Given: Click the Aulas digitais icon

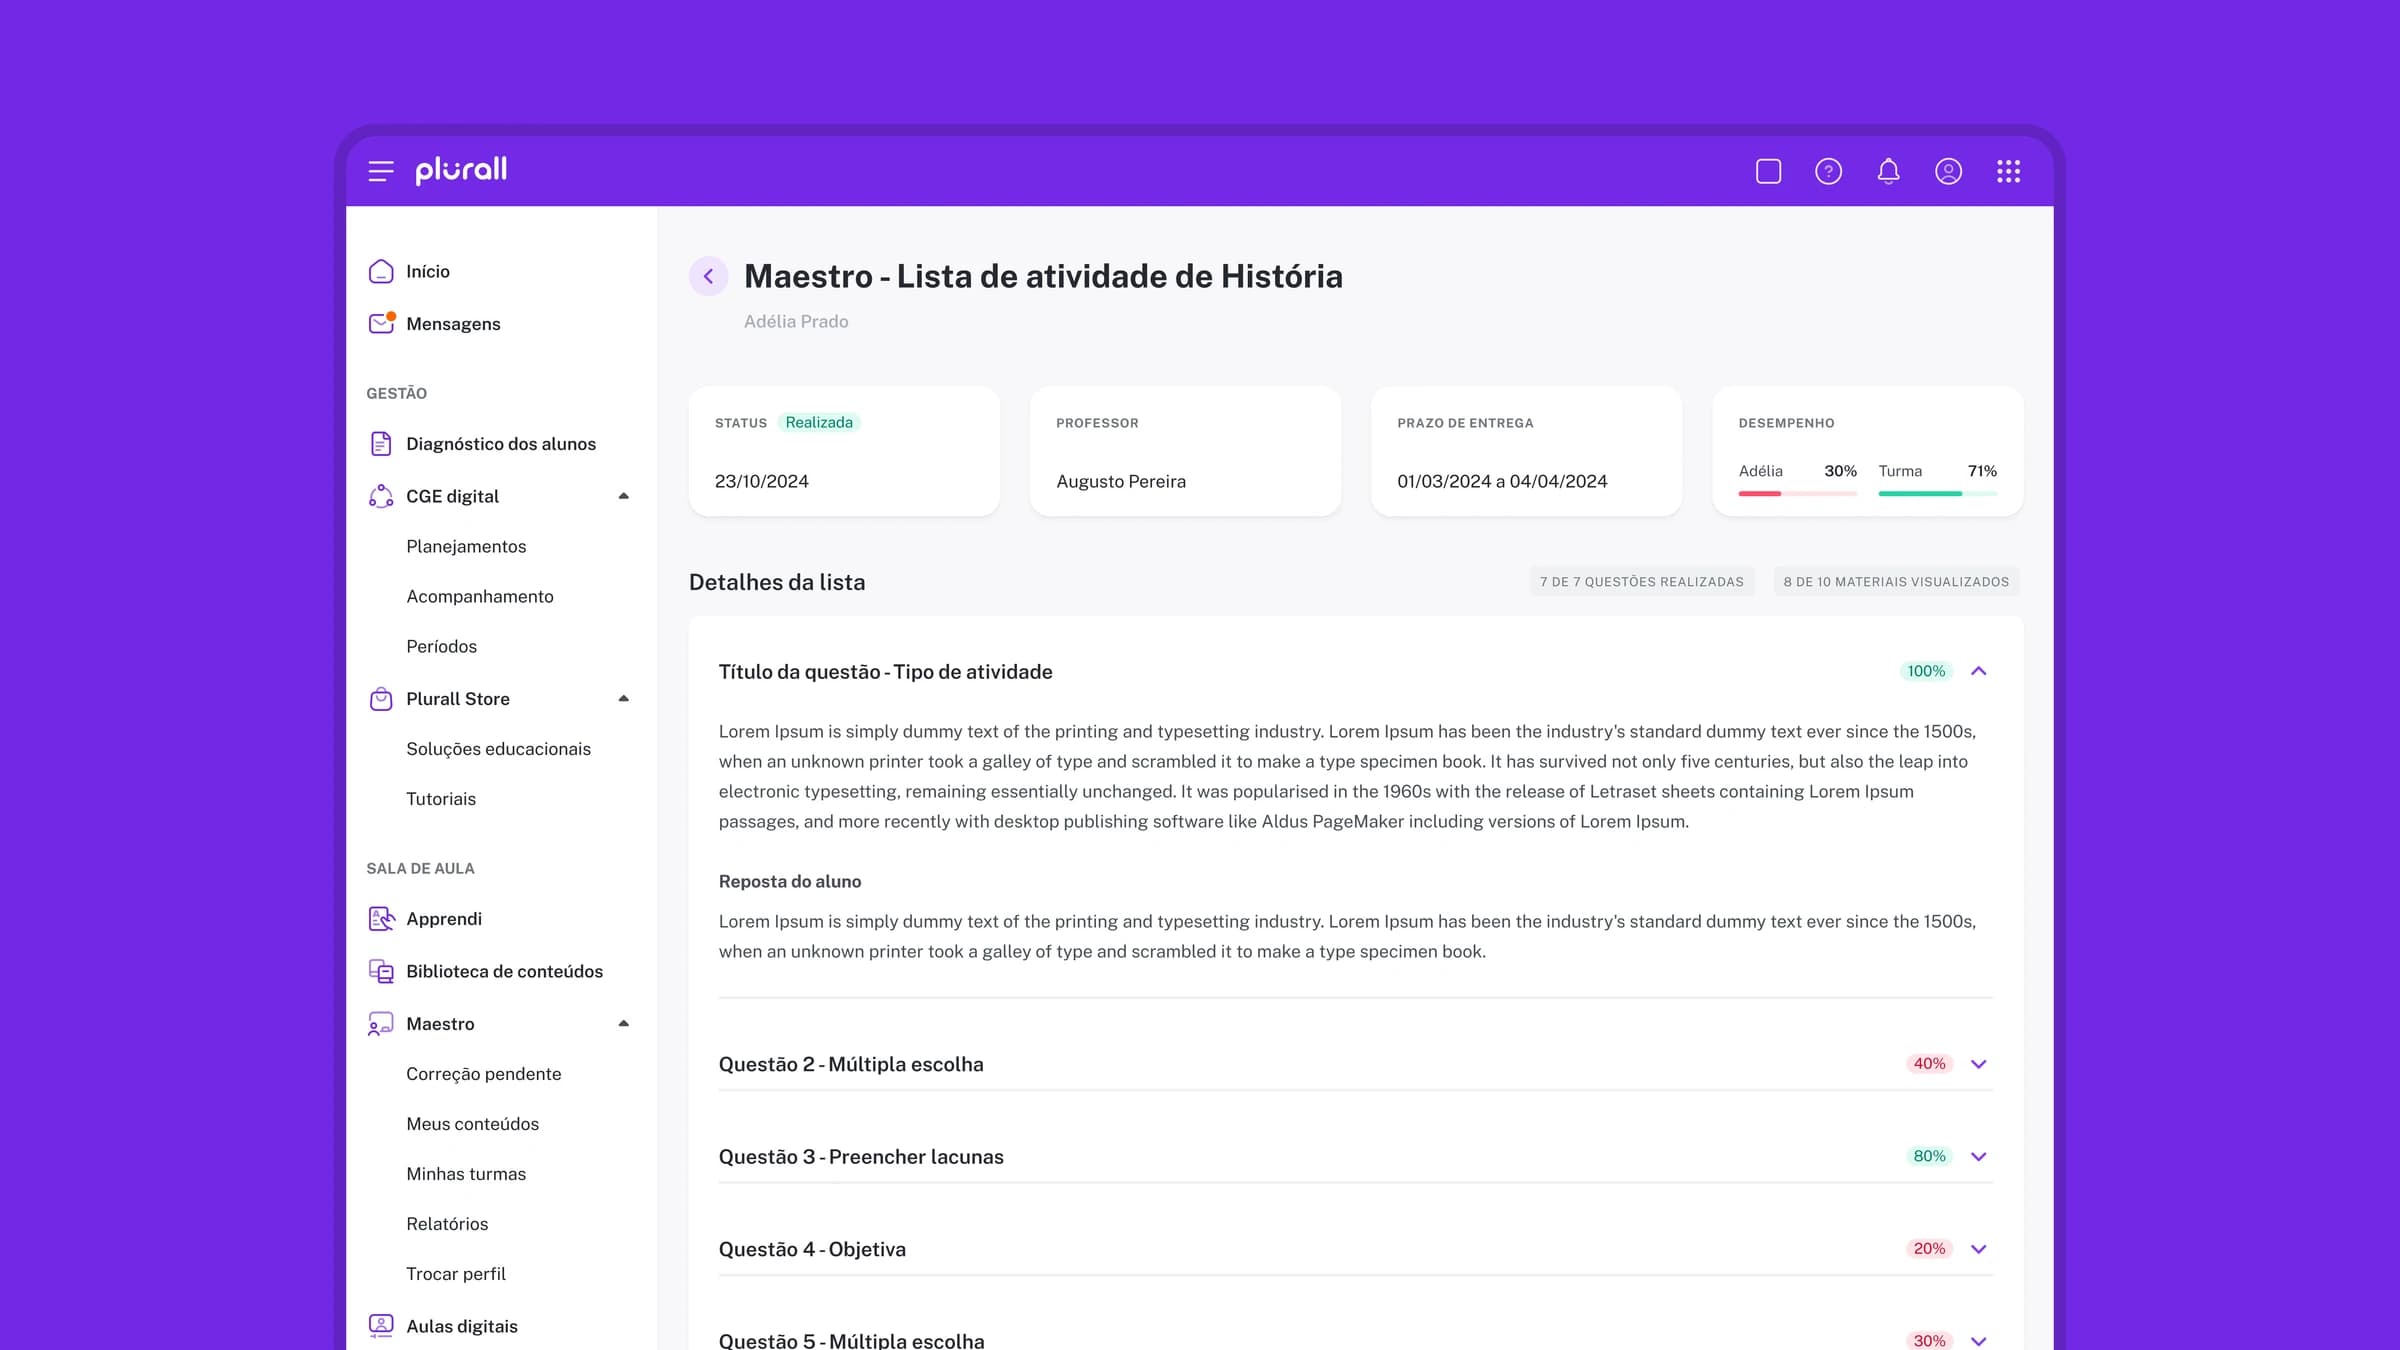Looking at the screenshot, I should 381,1326.
